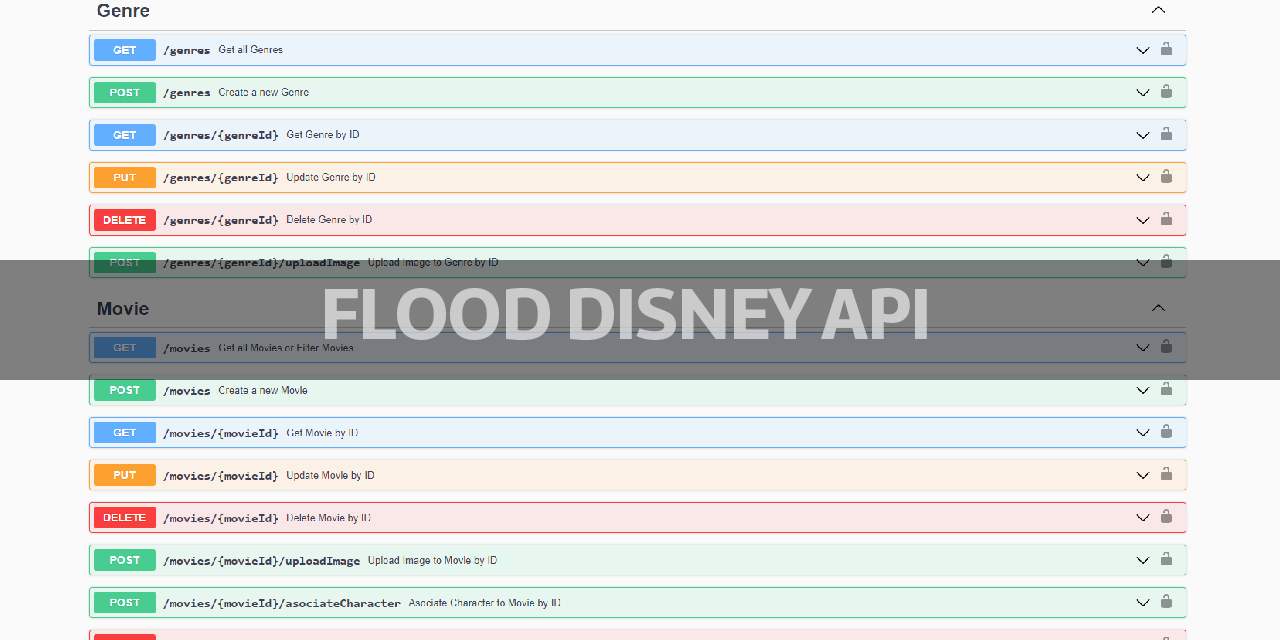Screen dimensions: 1280x640
Task: Open auth padlock for DELETE /genres/{genreId}
Action: click(x=1166, y=219)
